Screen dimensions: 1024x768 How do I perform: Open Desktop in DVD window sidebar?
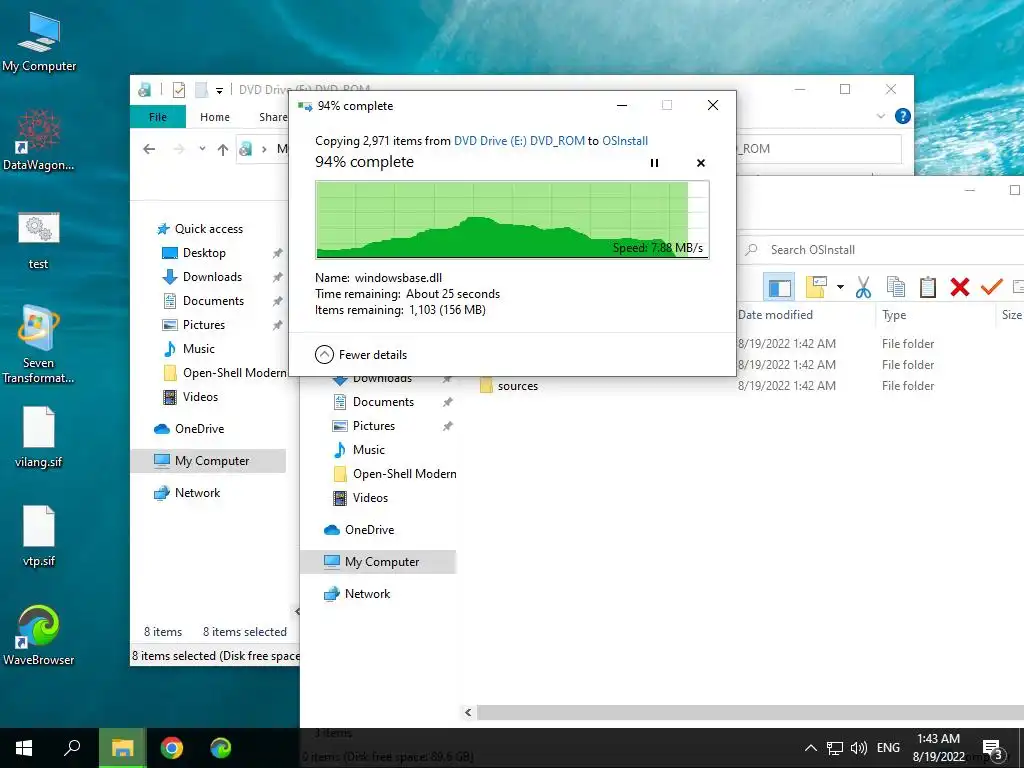194,253
